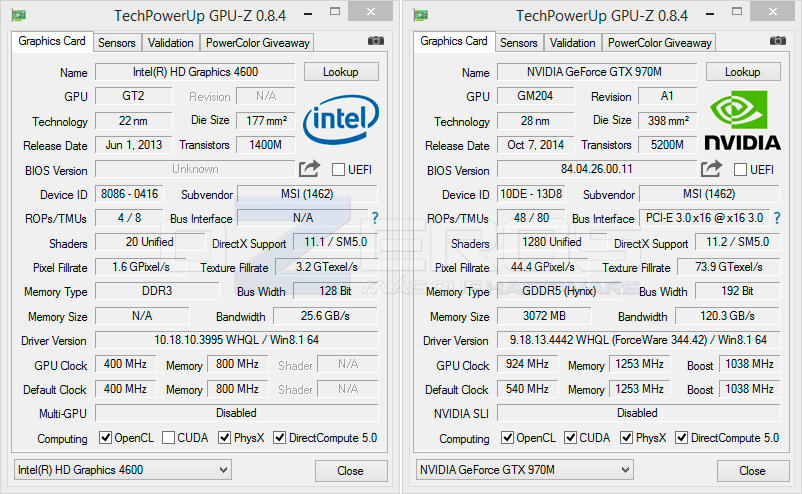Click Lookup button in Intel window

coord(341,72)
